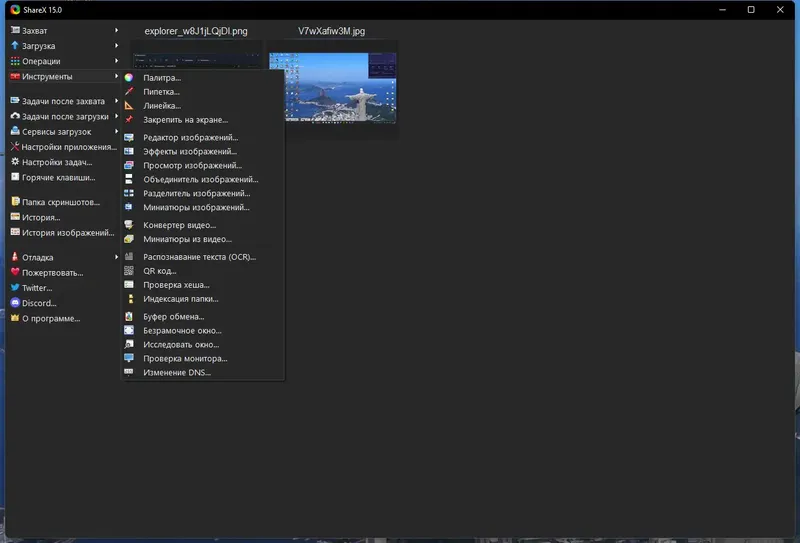
Task: Open Папка скриншотов...
Action: 64,202
